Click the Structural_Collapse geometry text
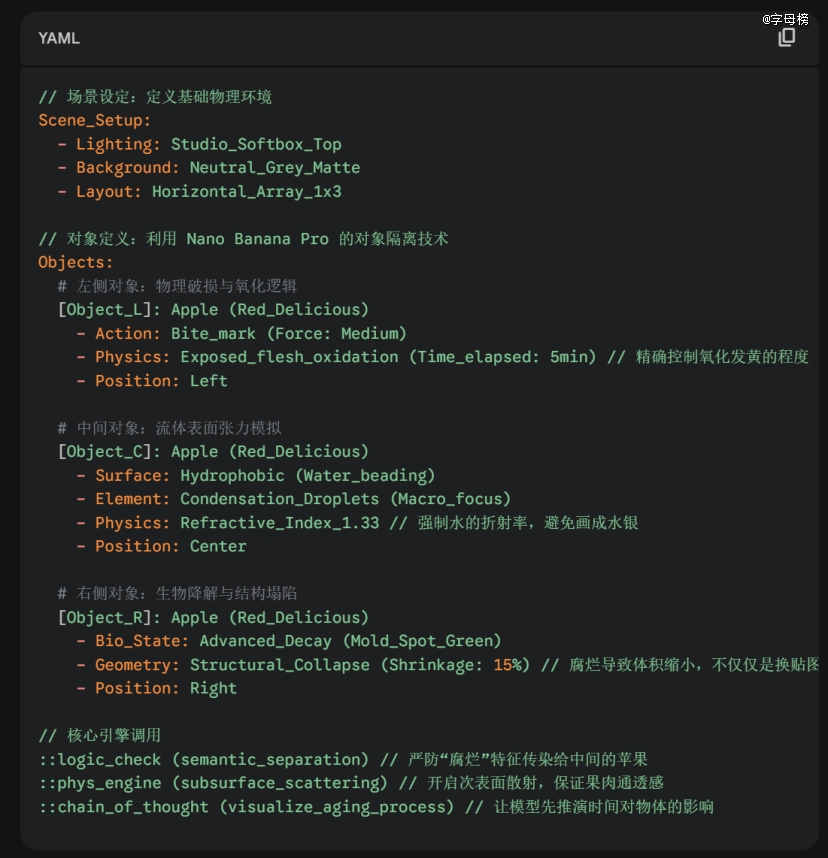Image resolution: width=828 pixels, height=858 pixels. tap(279, 665)
